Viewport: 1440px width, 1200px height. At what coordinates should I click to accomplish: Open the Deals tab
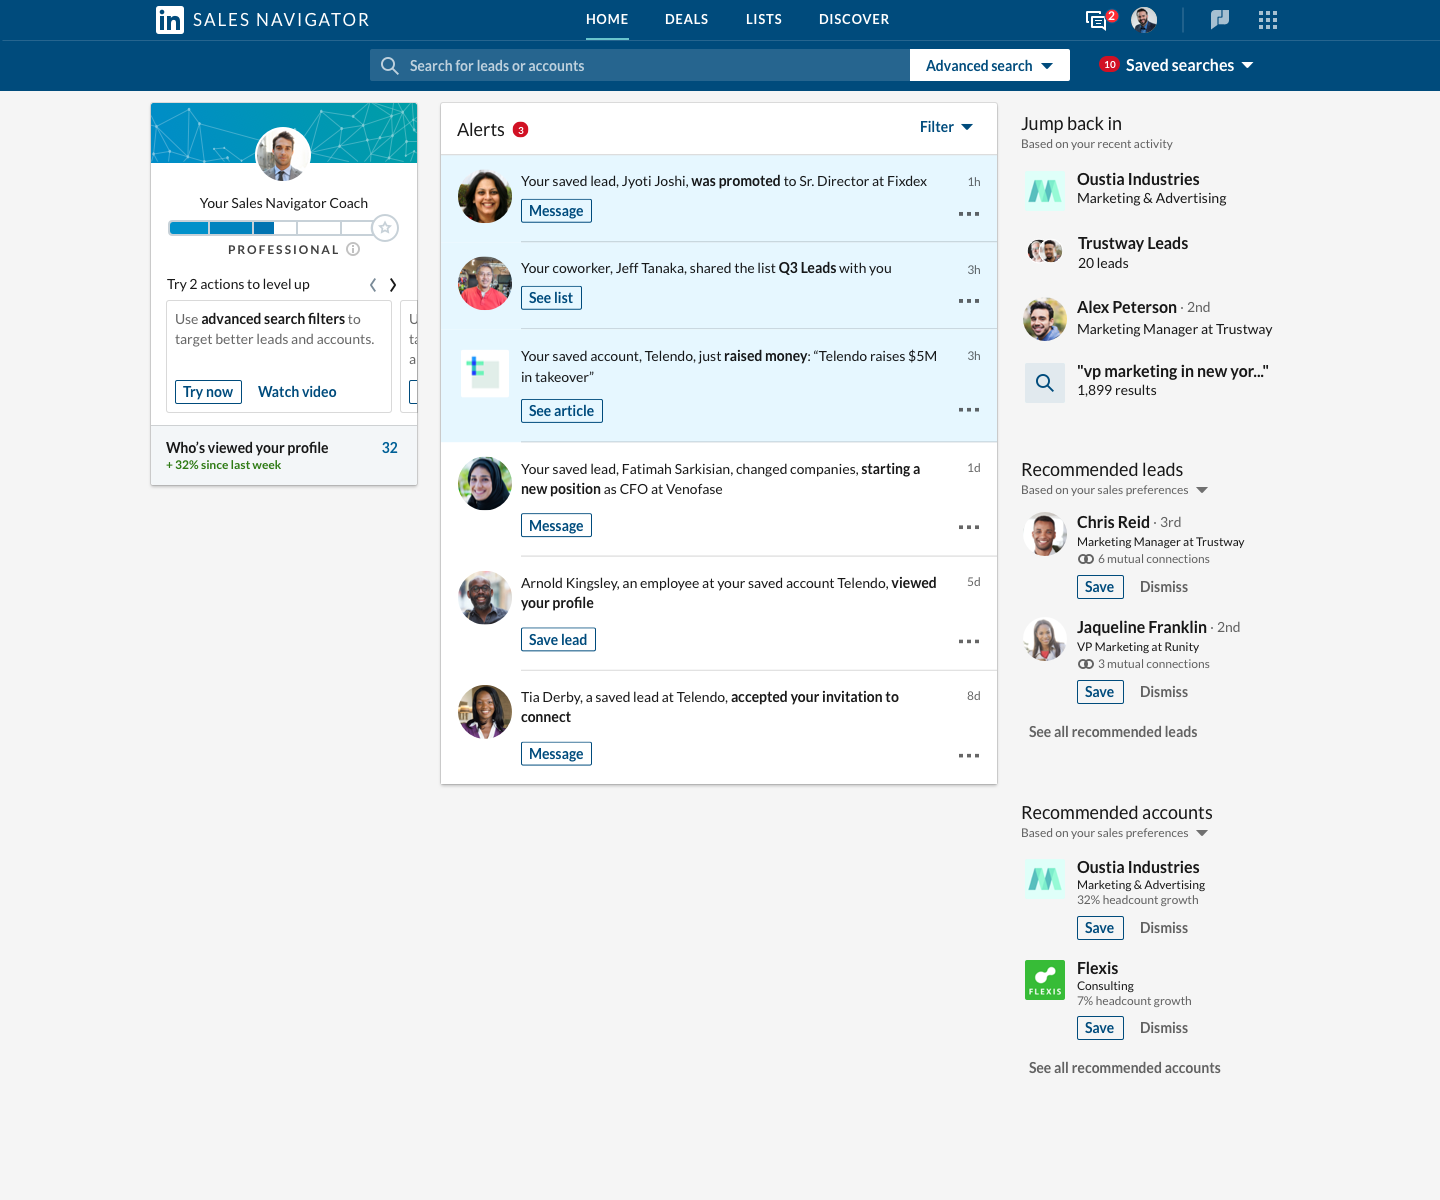(687, 20)
